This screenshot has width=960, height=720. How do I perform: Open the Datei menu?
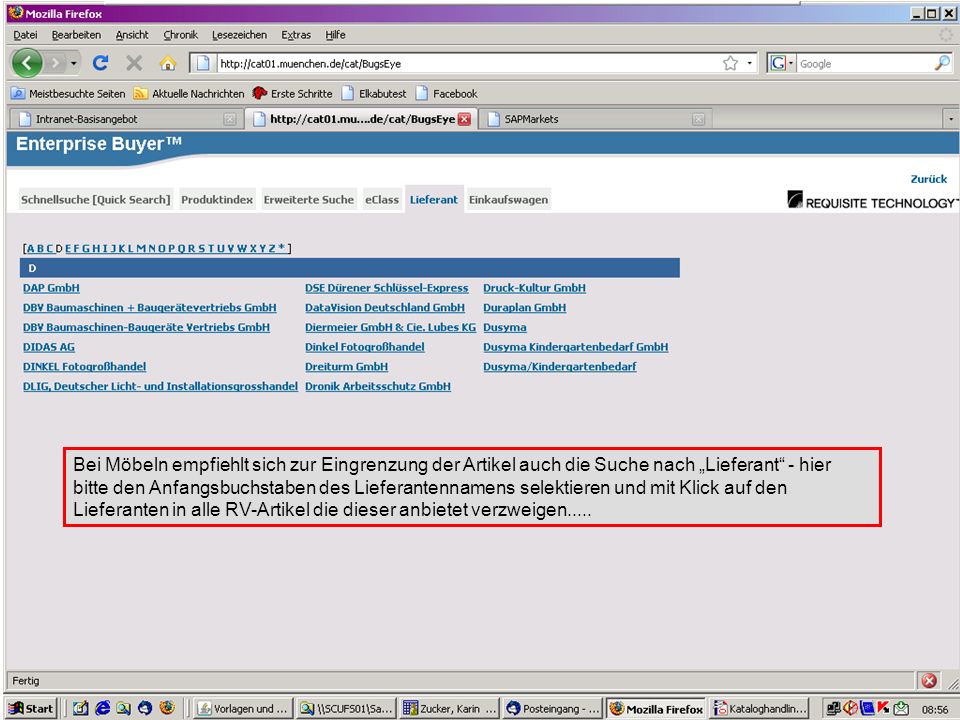(x=25, y=35)
